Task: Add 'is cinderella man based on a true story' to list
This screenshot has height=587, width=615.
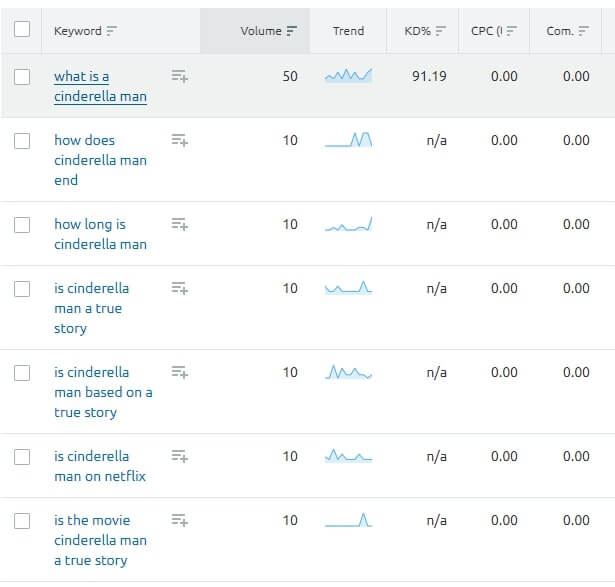Action: (x=180, y=372)
